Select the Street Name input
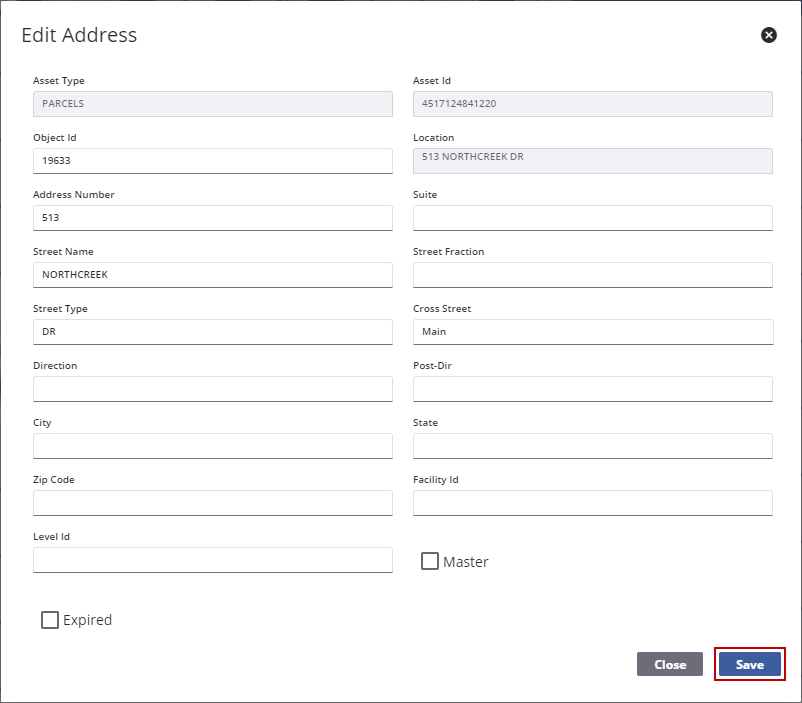 213,275
